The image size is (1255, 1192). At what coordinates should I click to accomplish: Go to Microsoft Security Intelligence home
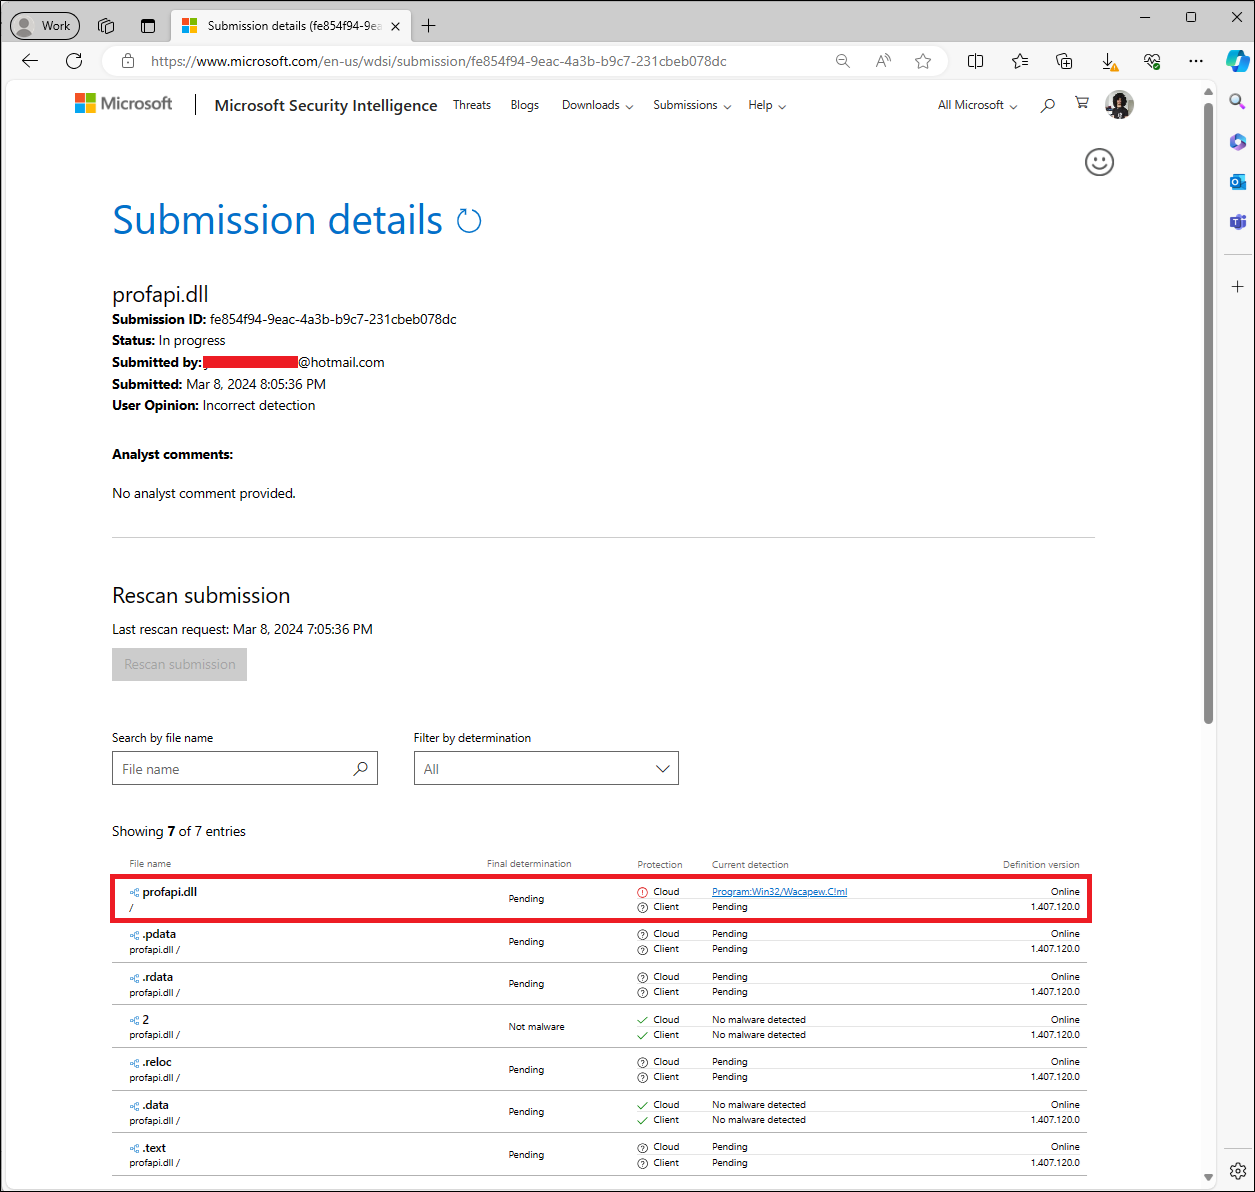(326, 105)
